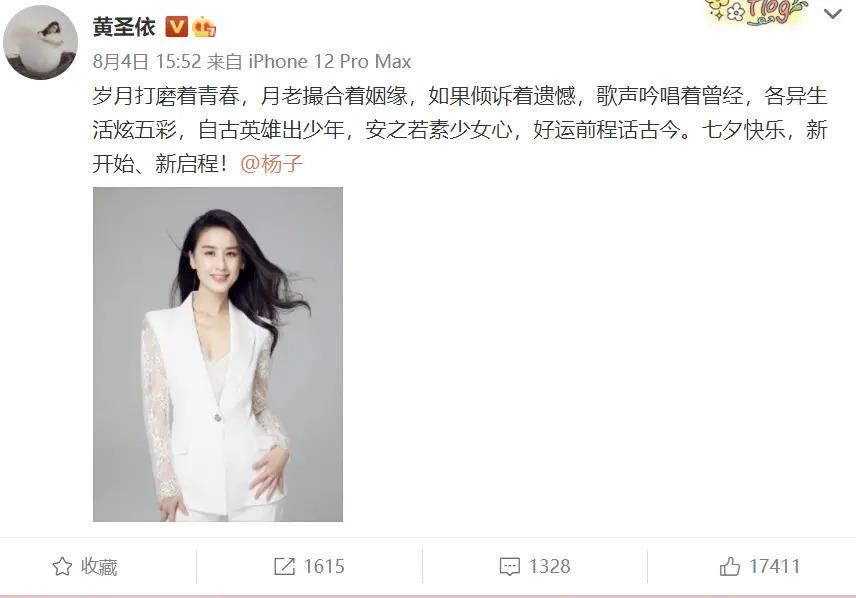Click the orange V verified badge
This screenshot has width=856, height=598.
pyautogui.click(x=176, y=27)
